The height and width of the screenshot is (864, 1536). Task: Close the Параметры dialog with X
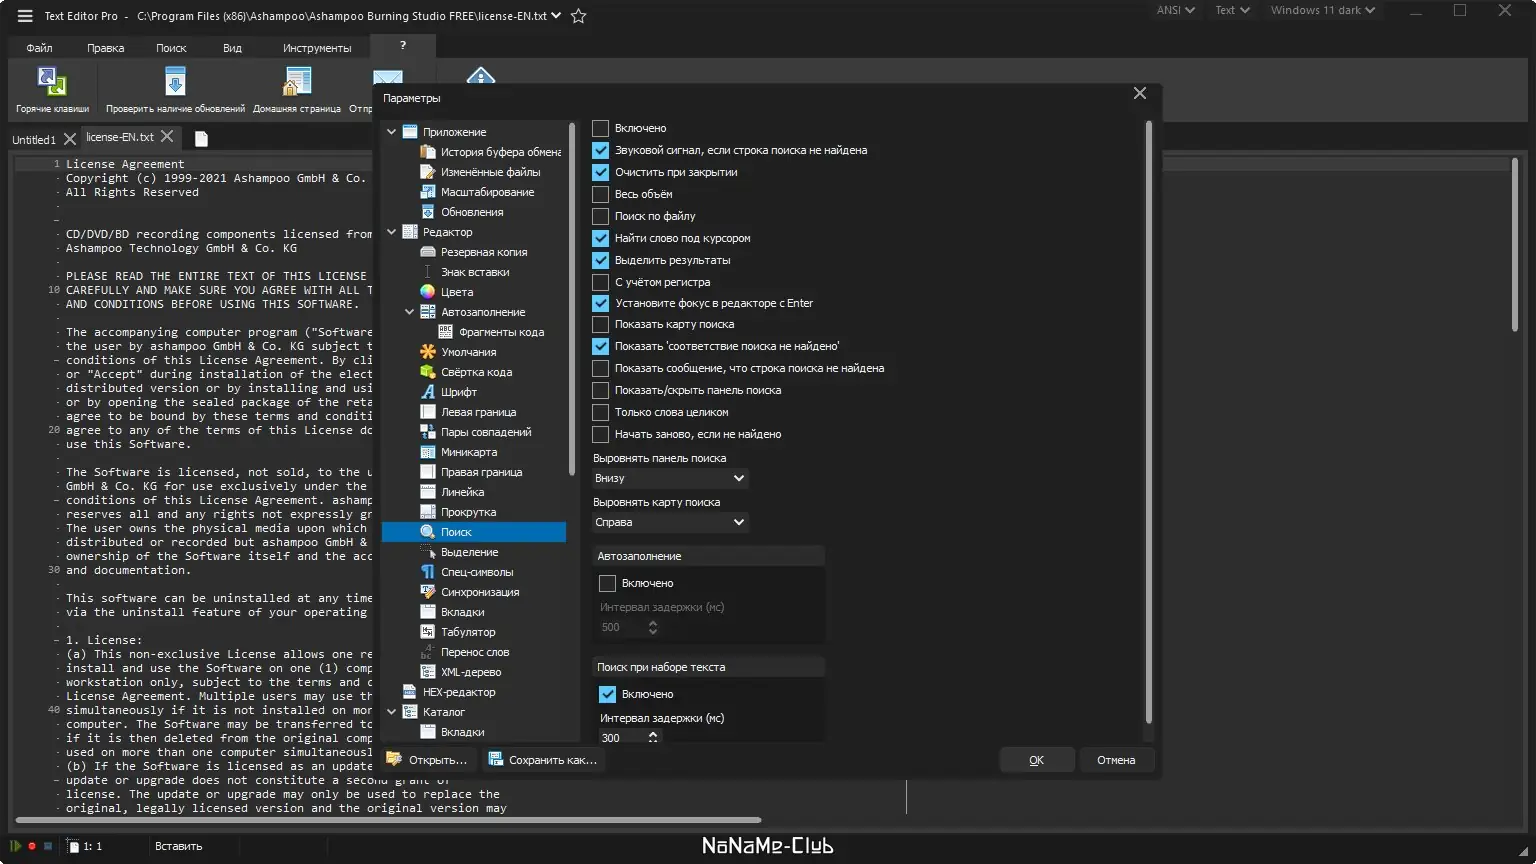pos(1140,93)
